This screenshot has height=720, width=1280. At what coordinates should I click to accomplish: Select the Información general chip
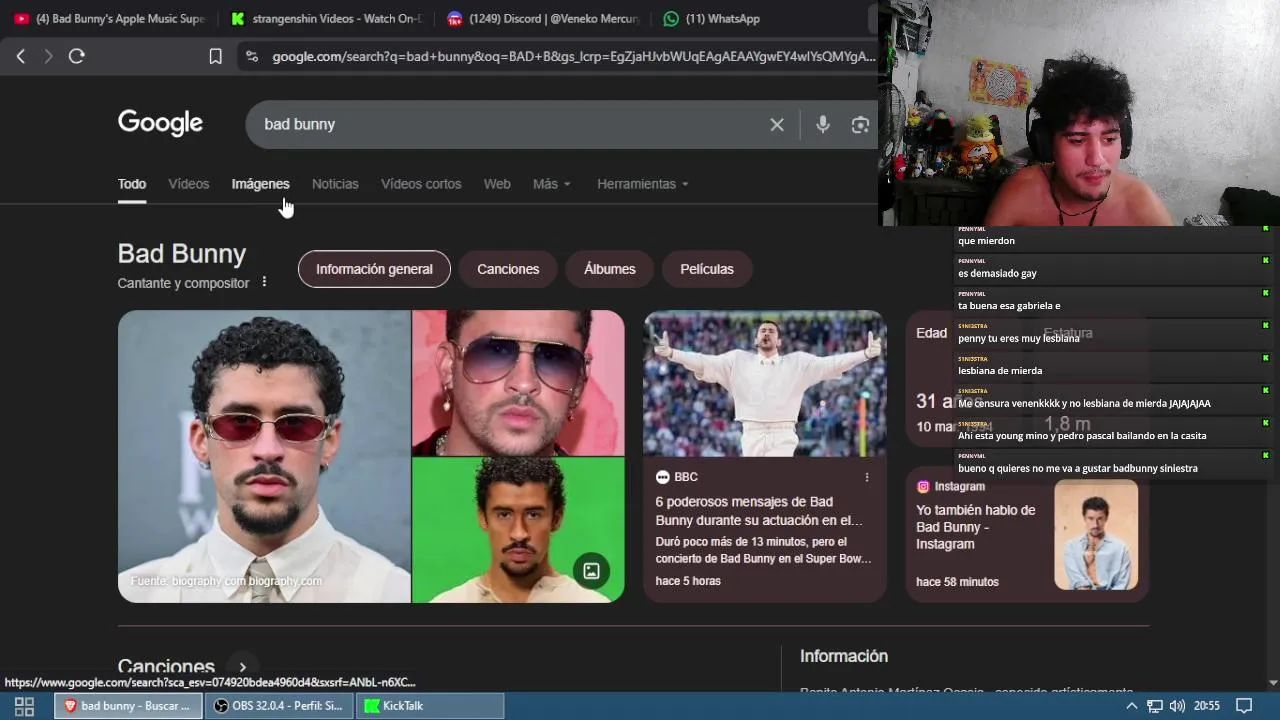point(374,269)
